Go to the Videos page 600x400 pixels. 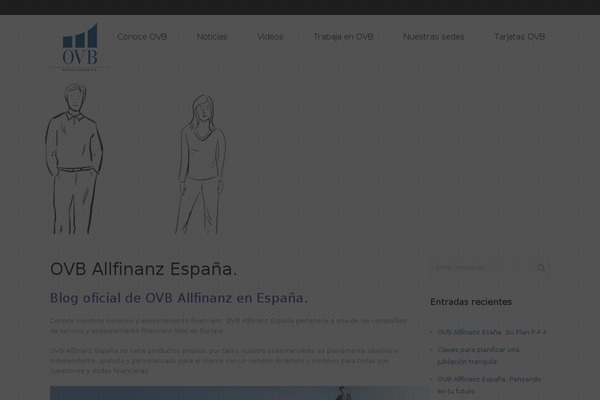[x=270, y=37]
